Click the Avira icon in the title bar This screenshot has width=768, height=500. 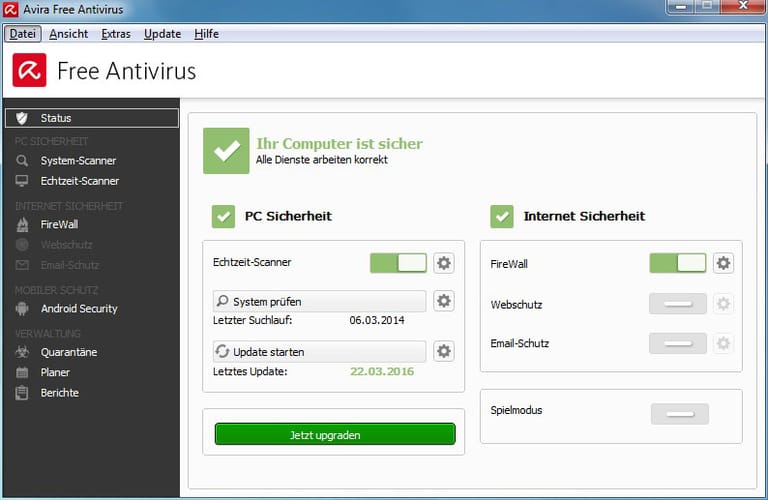point(11,9)
